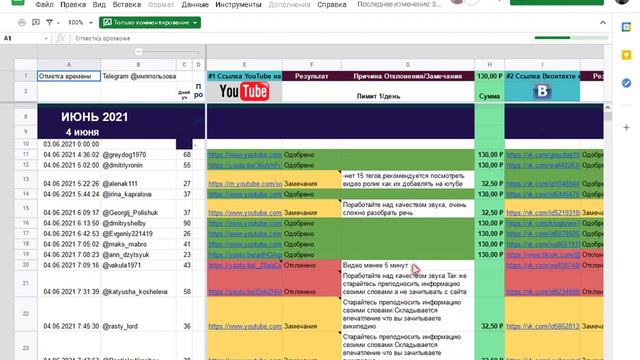This screenshot has width=640, height=360.
Task: Open YouTube link in @vakula1971 row
Action: [x=245, y=265]
